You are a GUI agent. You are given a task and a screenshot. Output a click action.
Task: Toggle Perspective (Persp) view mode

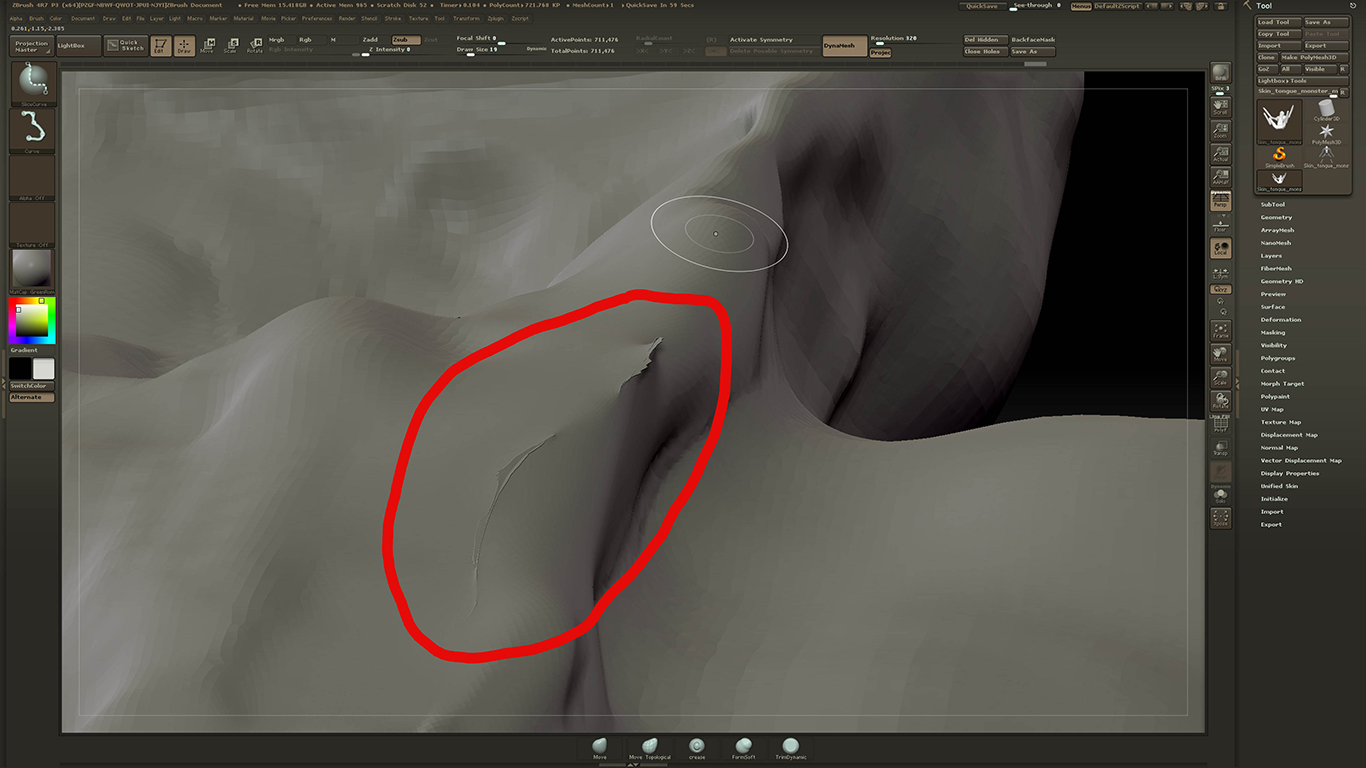1220,201
